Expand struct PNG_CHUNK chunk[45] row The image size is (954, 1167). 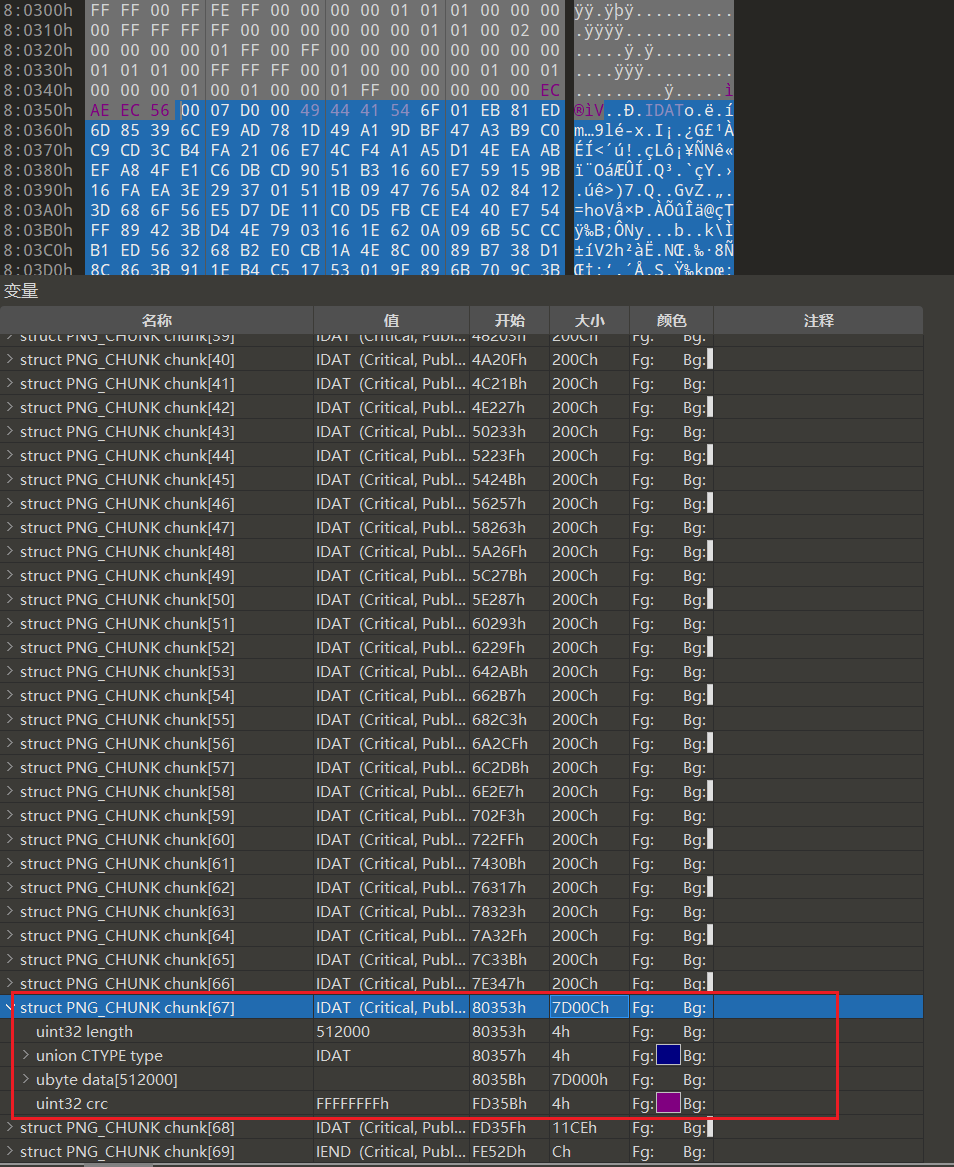click(10, 479)
